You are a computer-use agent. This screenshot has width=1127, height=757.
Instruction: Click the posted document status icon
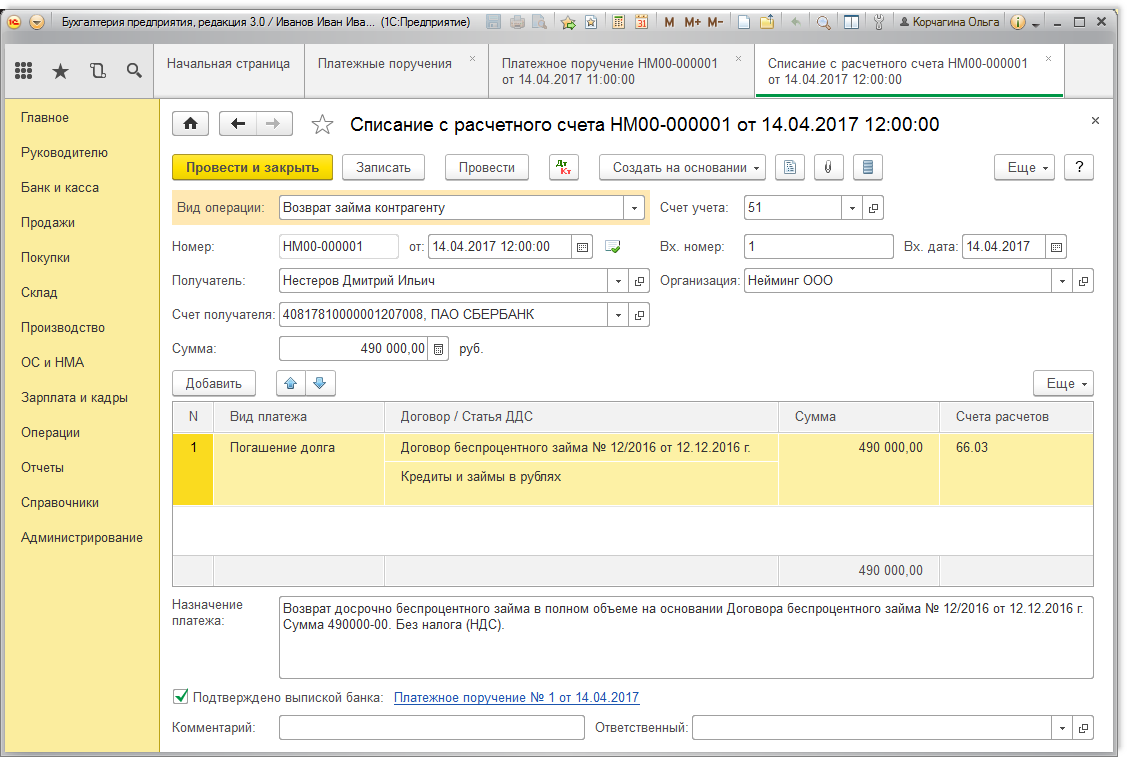[612, 247]
